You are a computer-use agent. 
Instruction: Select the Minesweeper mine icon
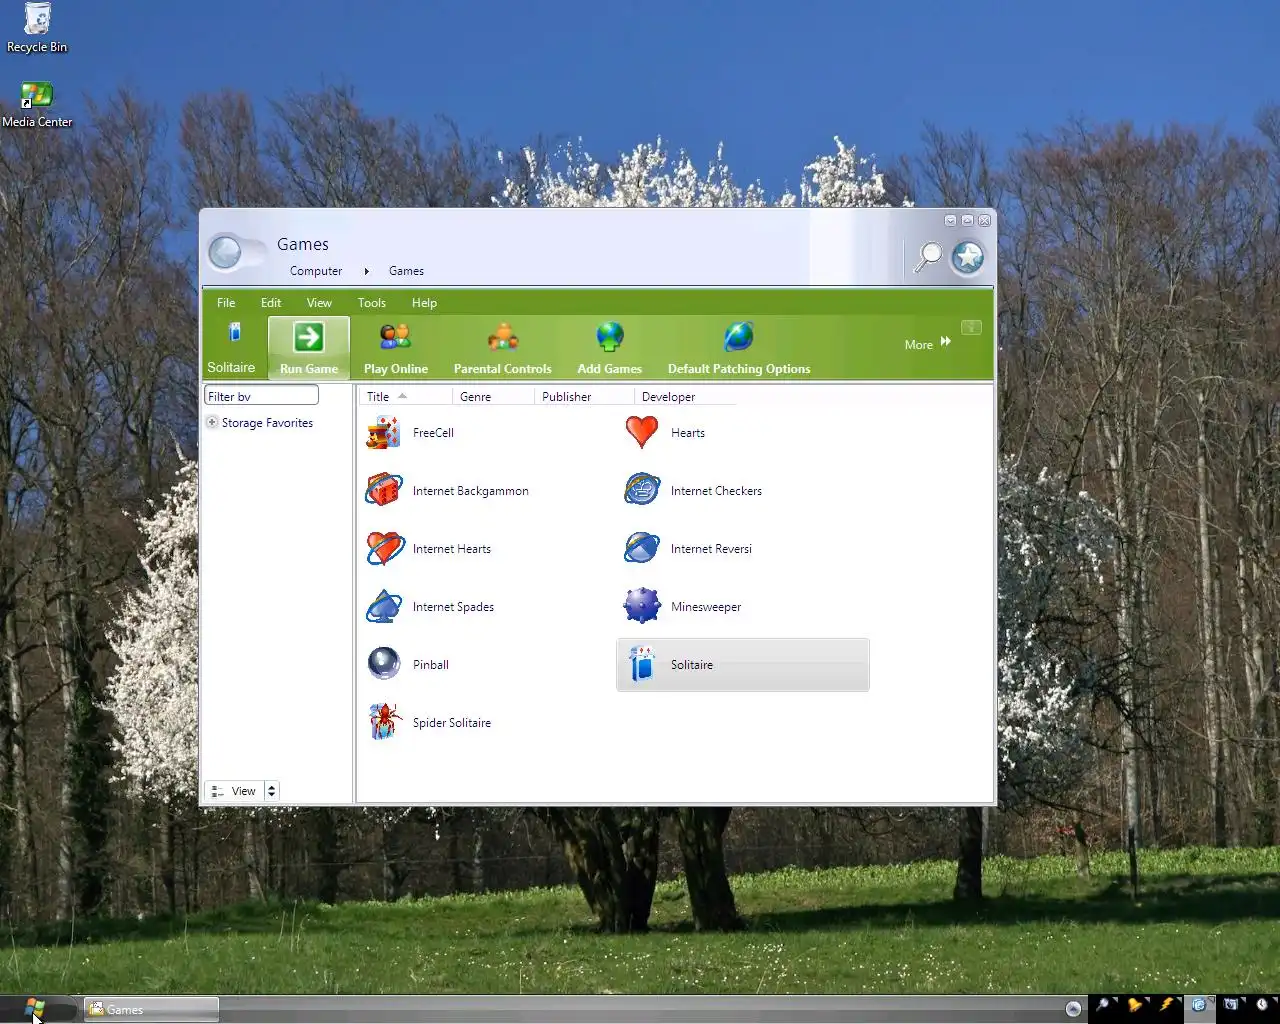tap(642, 606)
